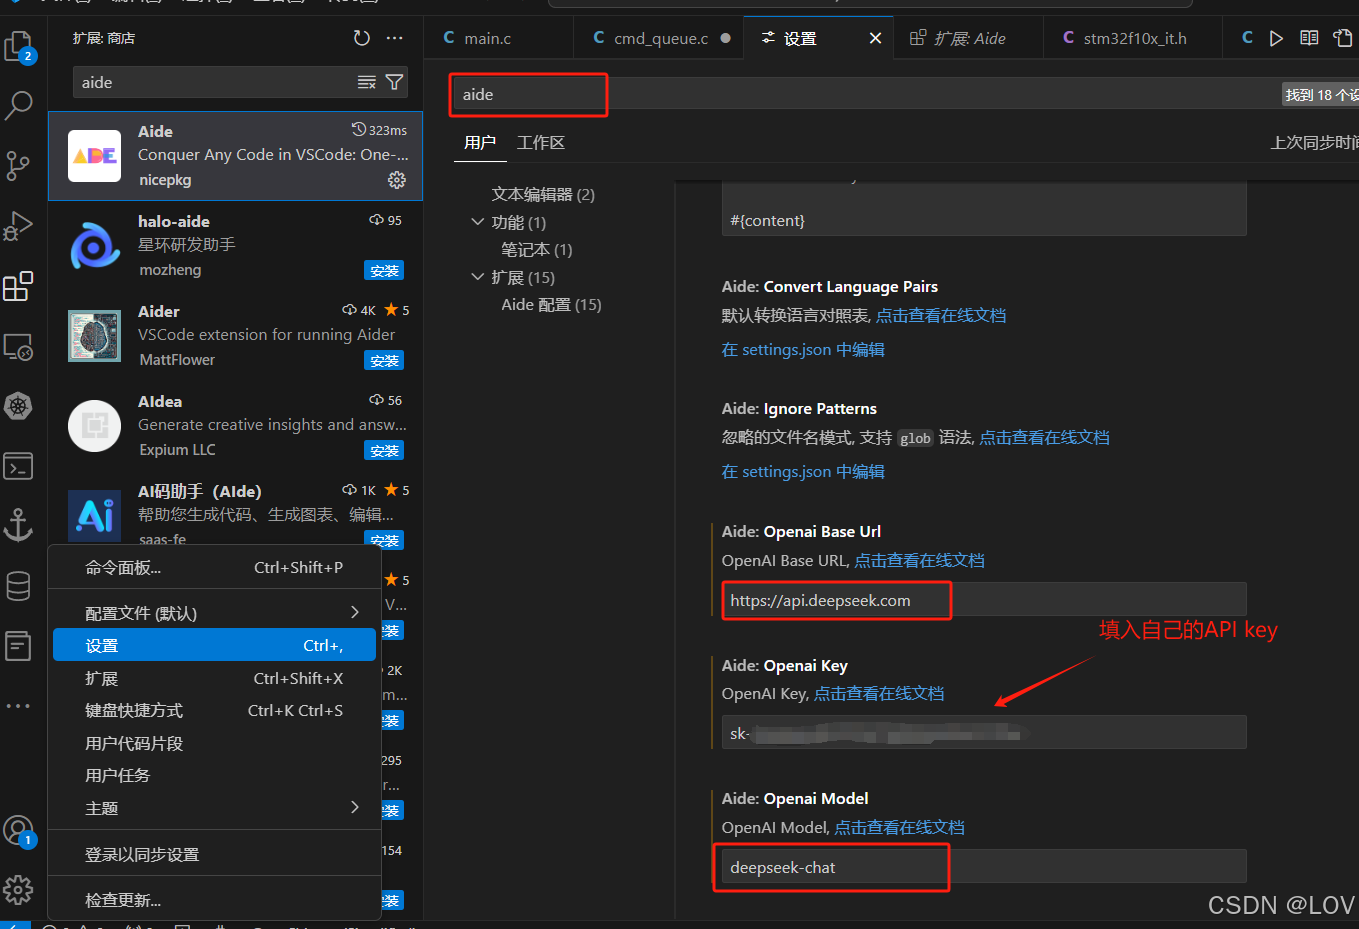Select the Aide extension in results
1359x929 pixels.
(236, 156)
